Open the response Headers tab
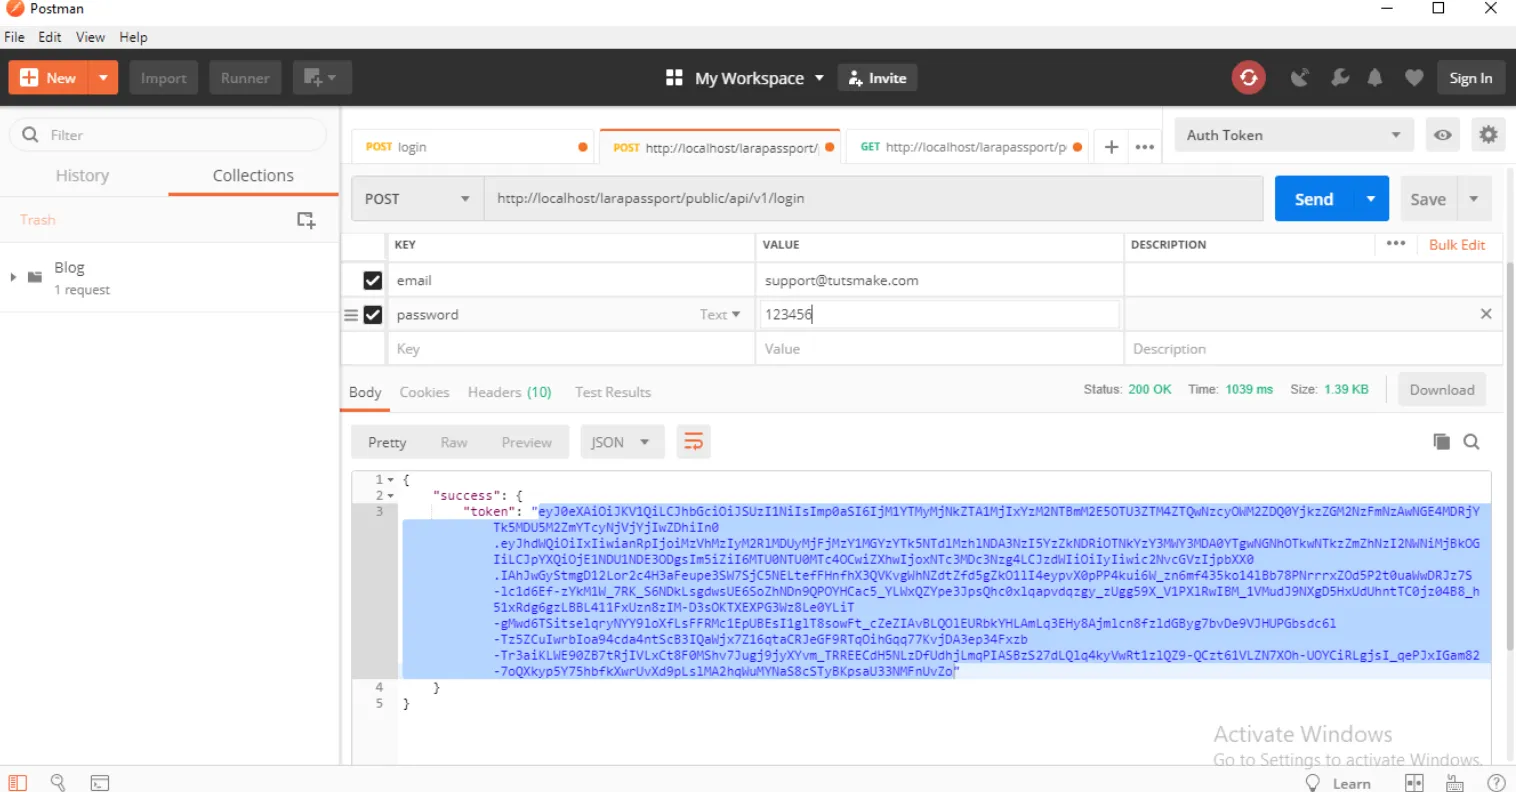 [509, 392]
